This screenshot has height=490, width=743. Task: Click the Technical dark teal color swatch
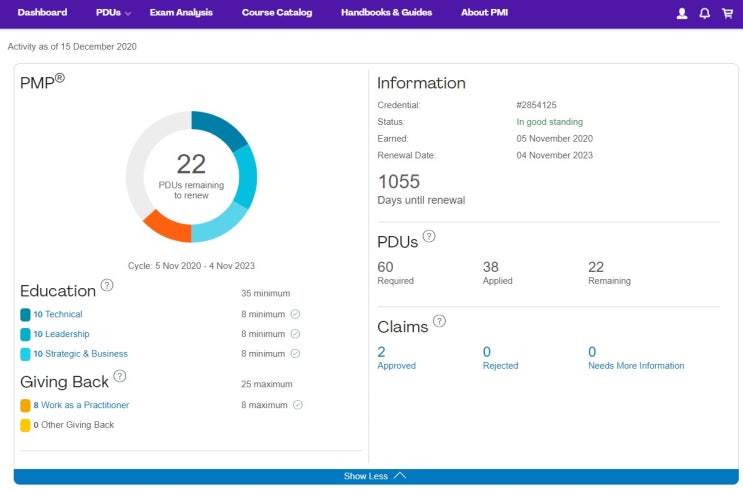point(25,314)
